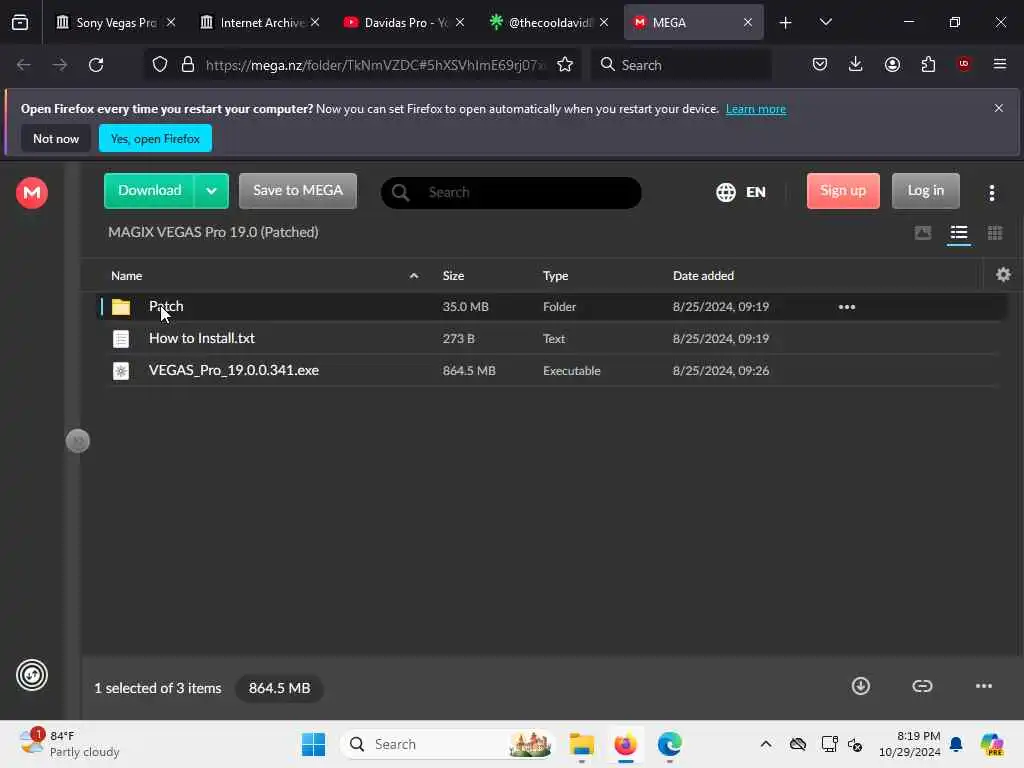Image resolution: width=1024 pixels, height=768 pixels.
Task: Click the tracking protection shield icon
Action: (x=160, y=65)
